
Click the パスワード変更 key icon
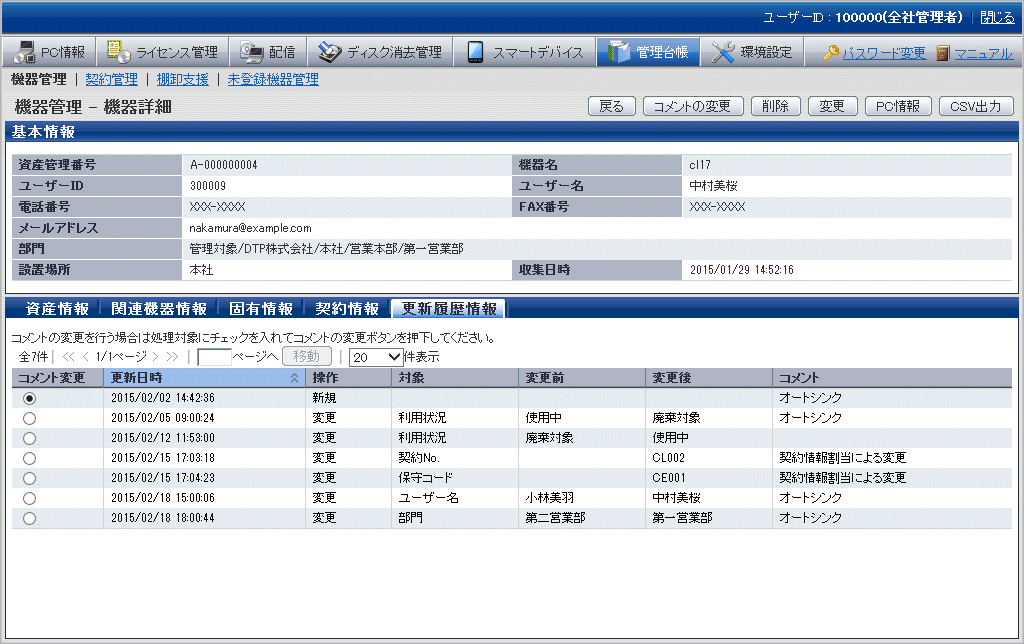(x=831, y=54)
